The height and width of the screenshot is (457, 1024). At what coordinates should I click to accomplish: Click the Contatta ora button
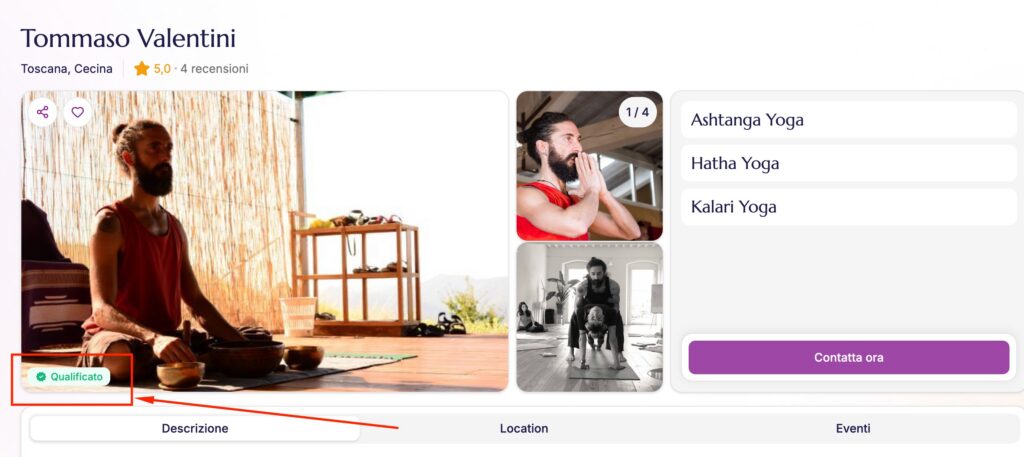(849, 358)
